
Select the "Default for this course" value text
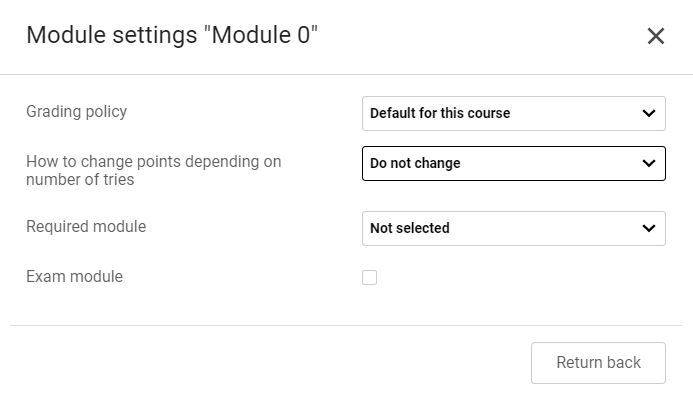point(440,113)
